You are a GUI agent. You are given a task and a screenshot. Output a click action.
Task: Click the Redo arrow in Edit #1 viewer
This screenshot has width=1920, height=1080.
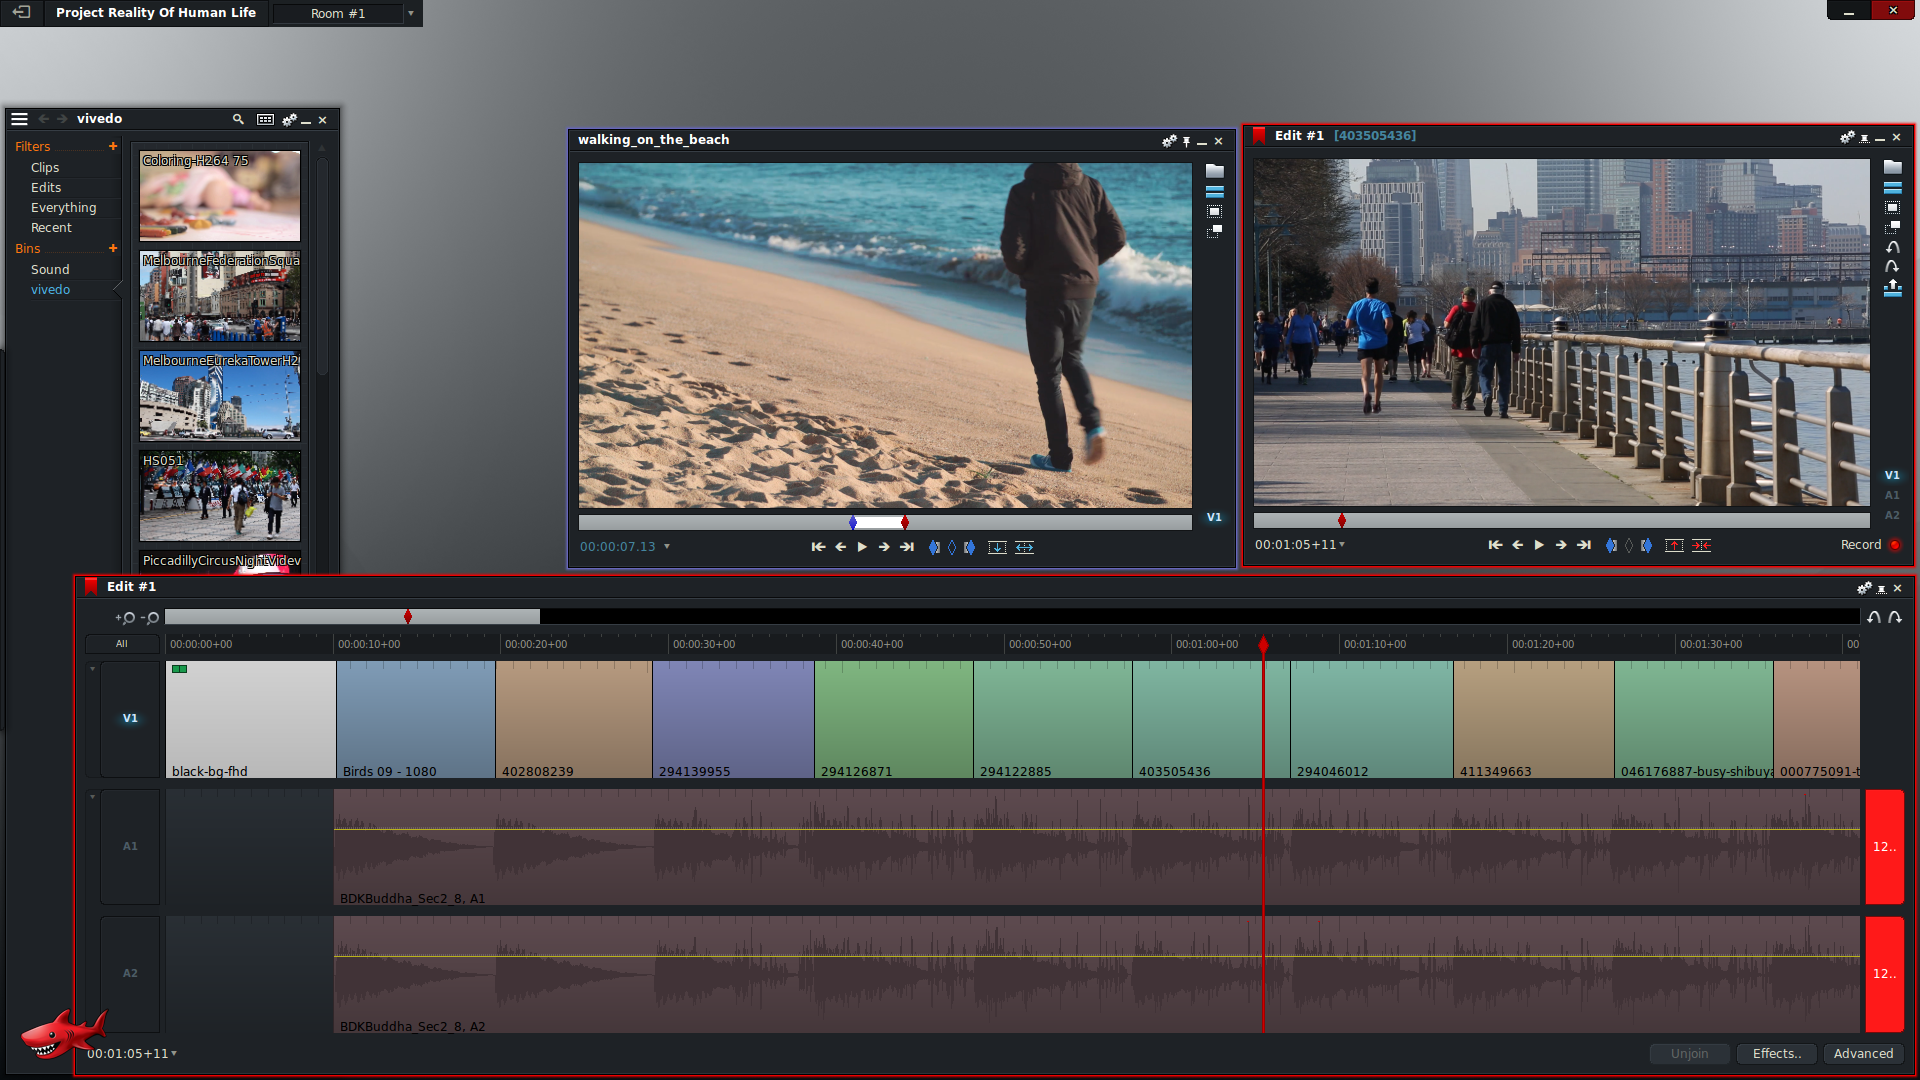coord(1892,265)
